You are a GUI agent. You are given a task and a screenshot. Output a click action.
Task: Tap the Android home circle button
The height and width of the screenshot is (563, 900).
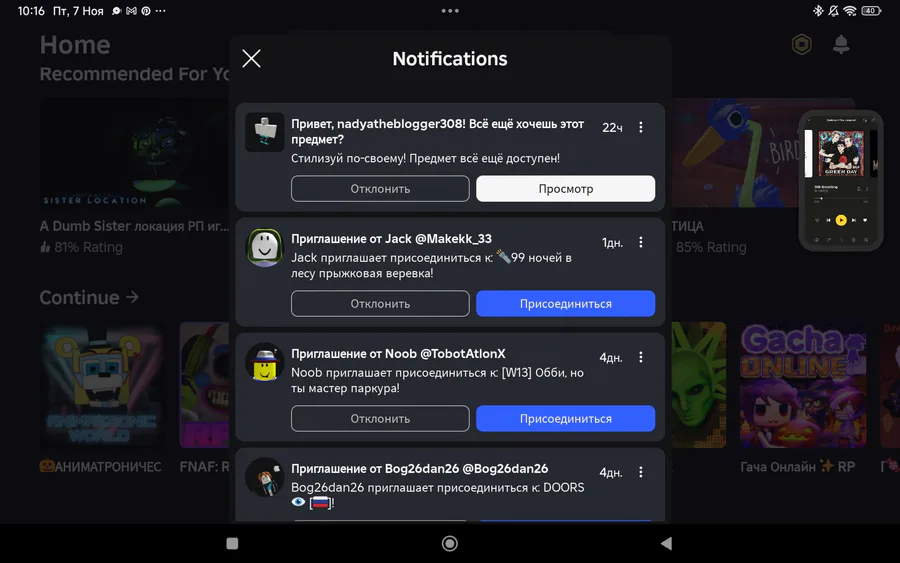coord(449,543)
